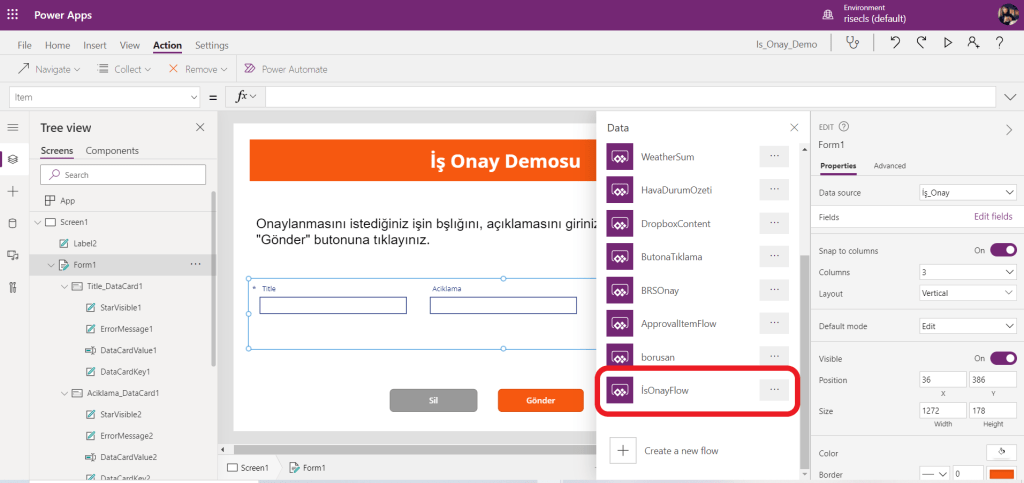Switch to the Advanced tab
1024x483 pixels.
889,166
